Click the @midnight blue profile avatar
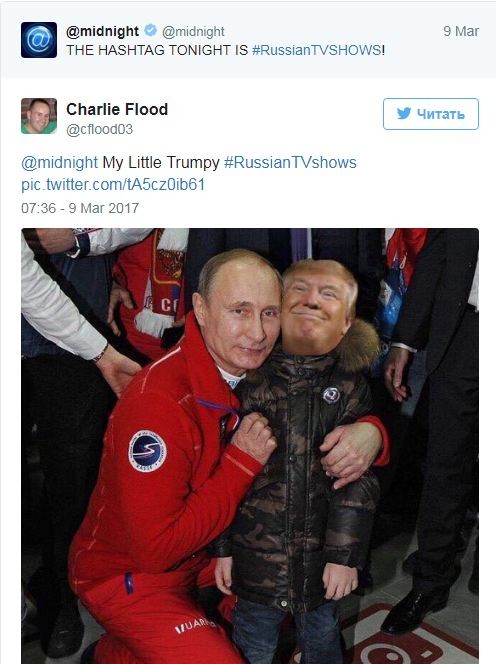496x664 pixels. point(39,40)
